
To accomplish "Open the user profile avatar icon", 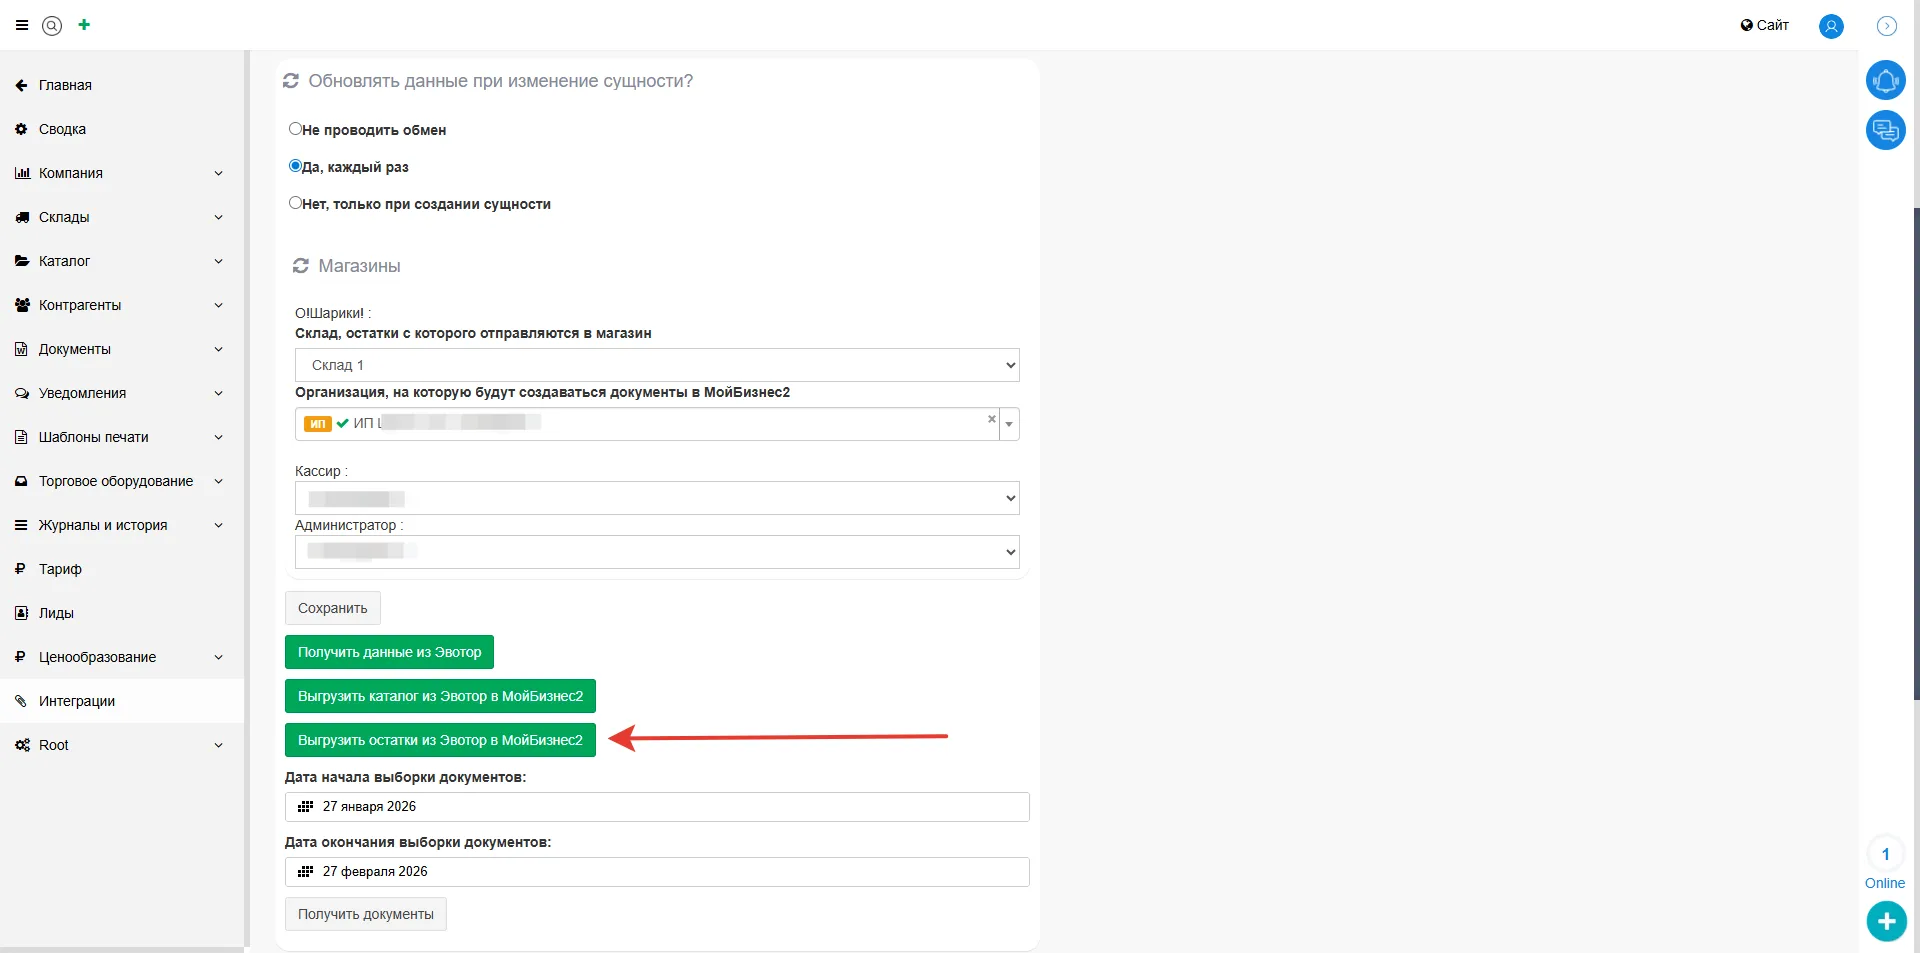I will coord(1831,26).
